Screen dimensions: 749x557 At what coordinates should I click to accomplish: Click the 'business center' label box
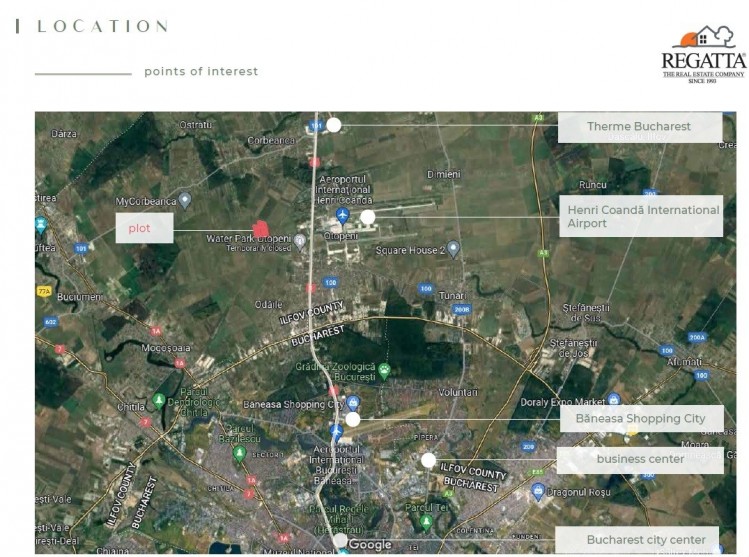640,460
